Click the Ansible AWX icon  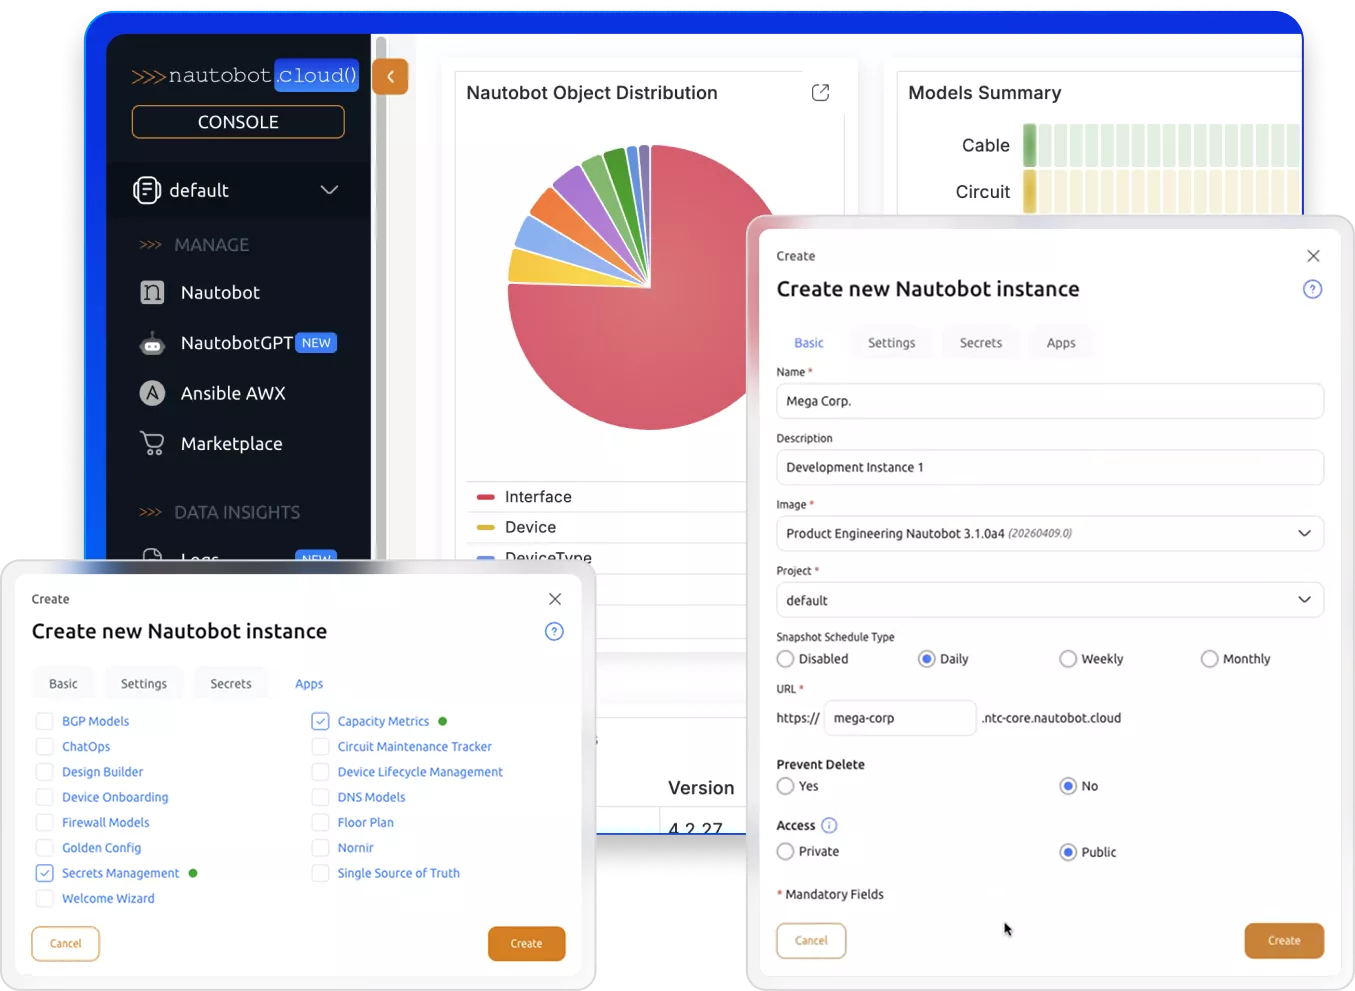point(152,393)
